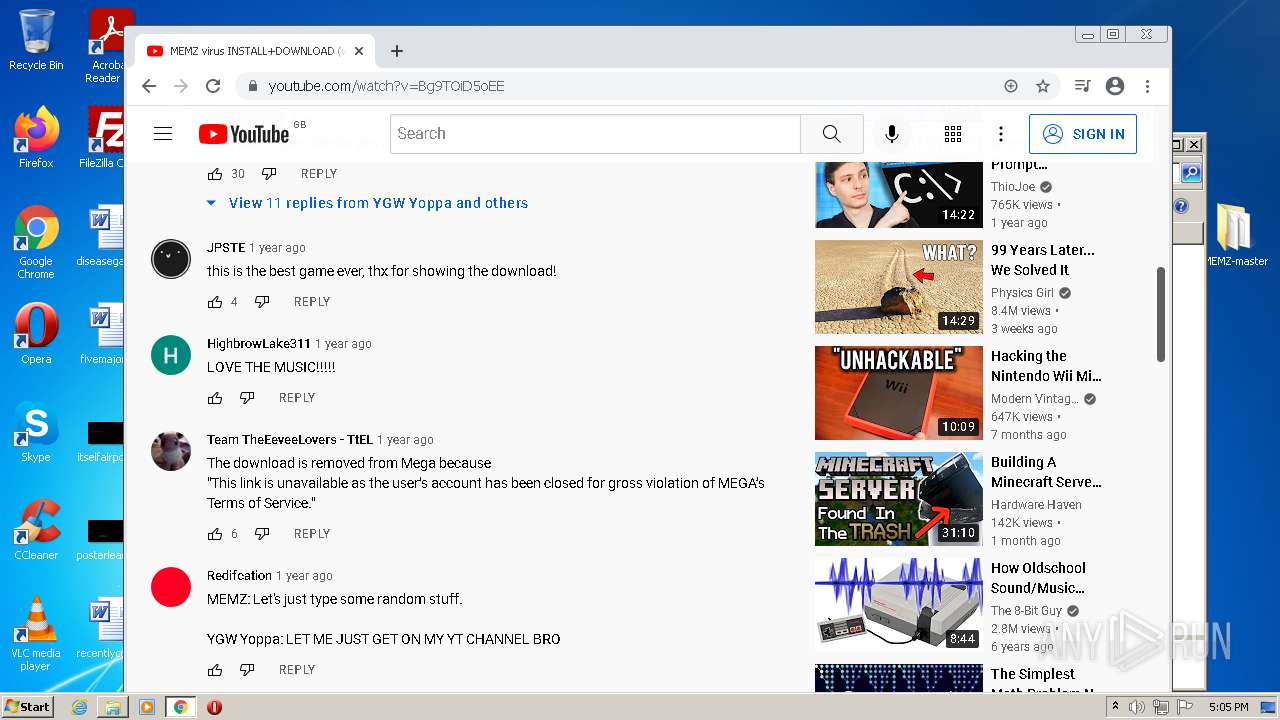
Task: Open Physics Girl channel name
Action: (1022, 293)
